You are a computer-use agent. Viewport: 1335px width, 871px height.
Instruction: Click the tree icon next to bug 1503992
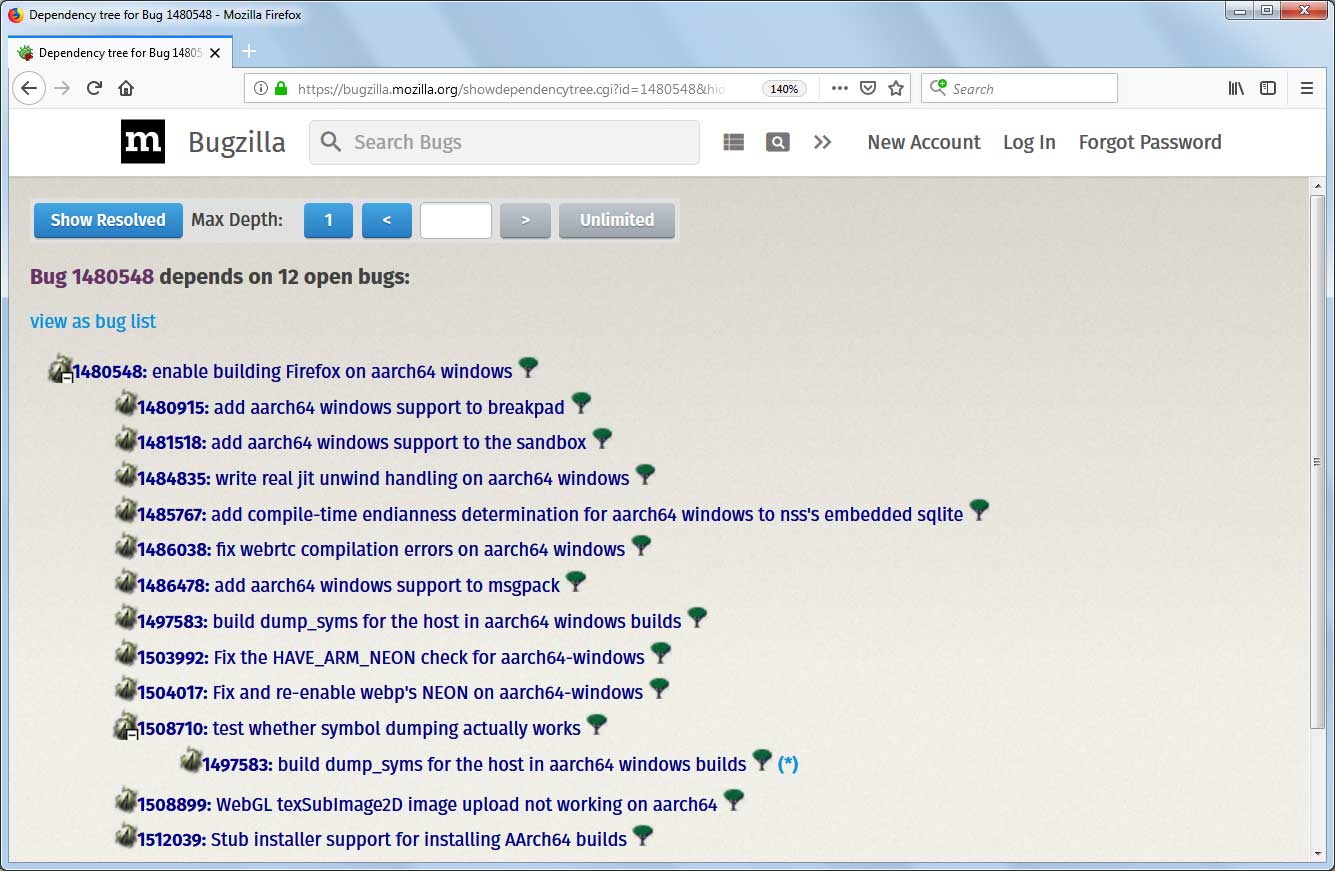point(660,654)
